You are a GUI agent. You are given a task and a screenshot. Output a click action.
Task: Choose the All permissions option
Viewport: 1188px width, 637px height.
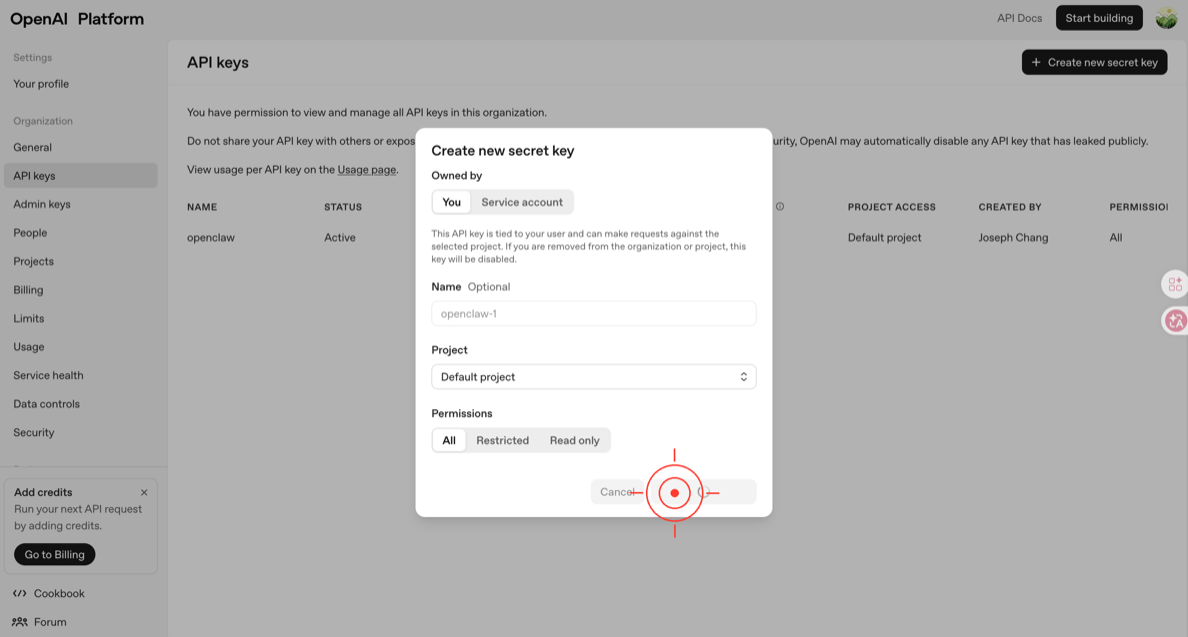click(x=449, y=440)
